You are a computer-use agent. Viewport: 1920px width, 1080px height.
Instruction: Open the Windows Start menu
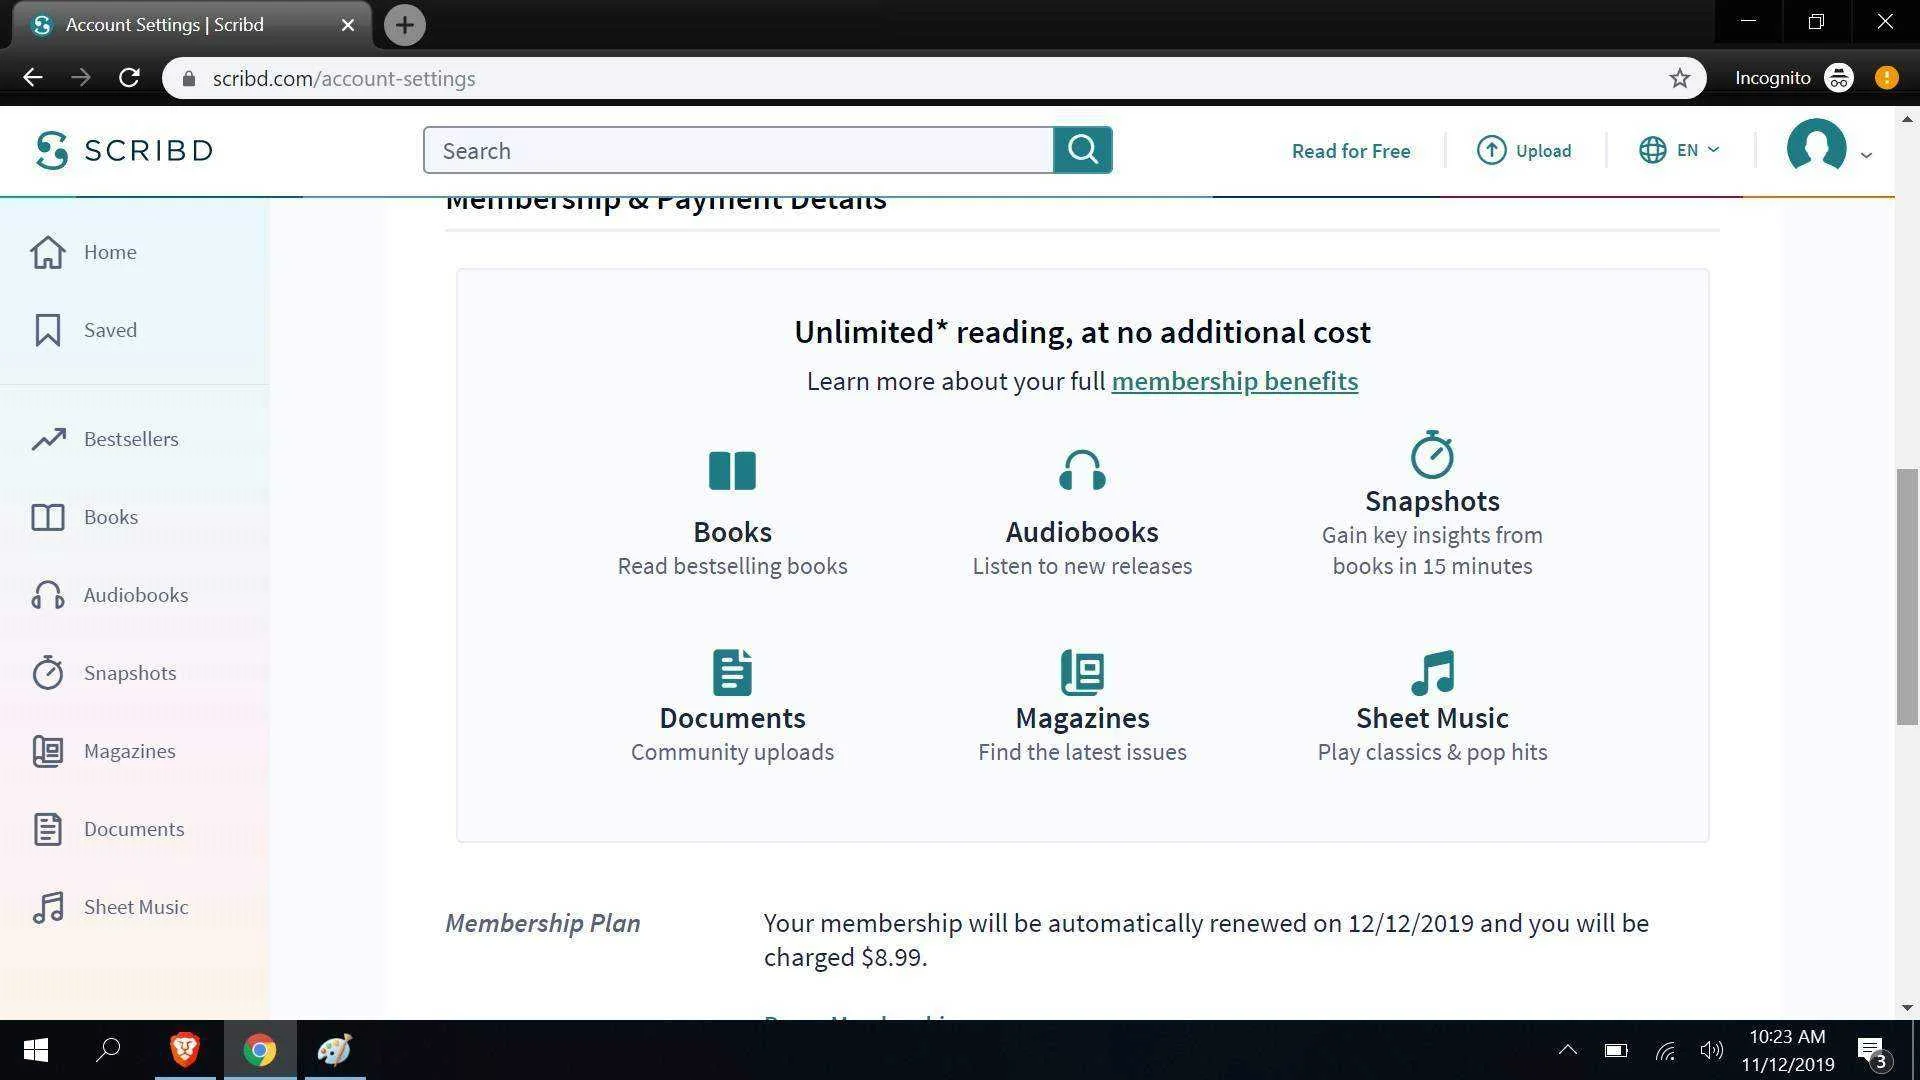coord(35,1050)
